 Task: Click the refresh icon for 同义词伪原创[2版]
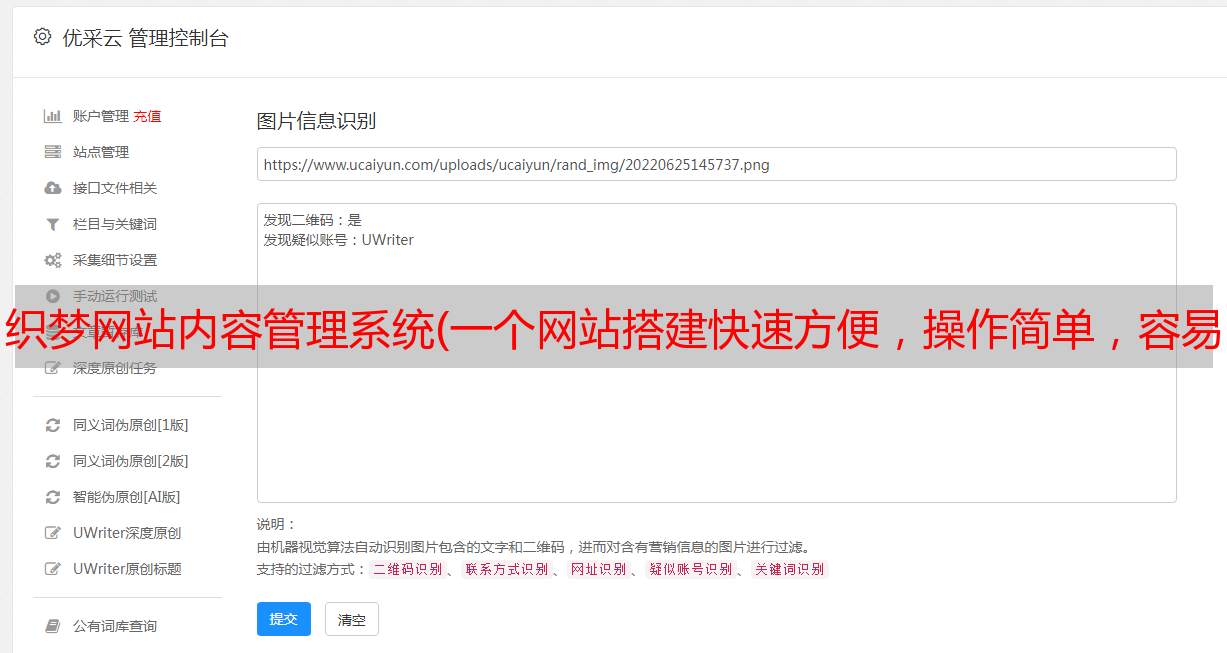pos(53,461)
